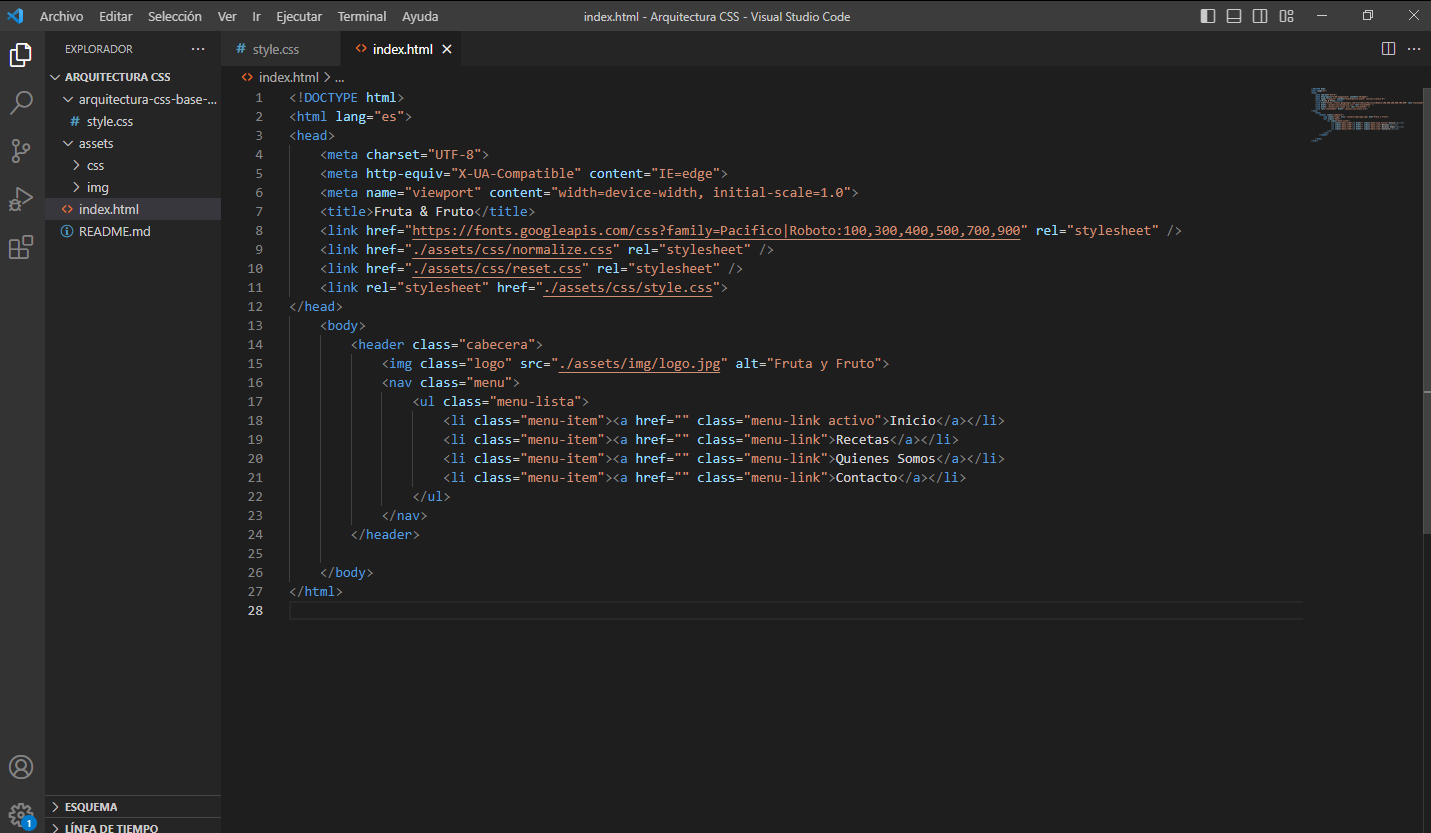Image resolution: width=1431 pixels, height=833 pixels.
Task: Collapse the ARQUITECTURA CSS root folder
Action: pyautogui.click(x=56, y=77)
